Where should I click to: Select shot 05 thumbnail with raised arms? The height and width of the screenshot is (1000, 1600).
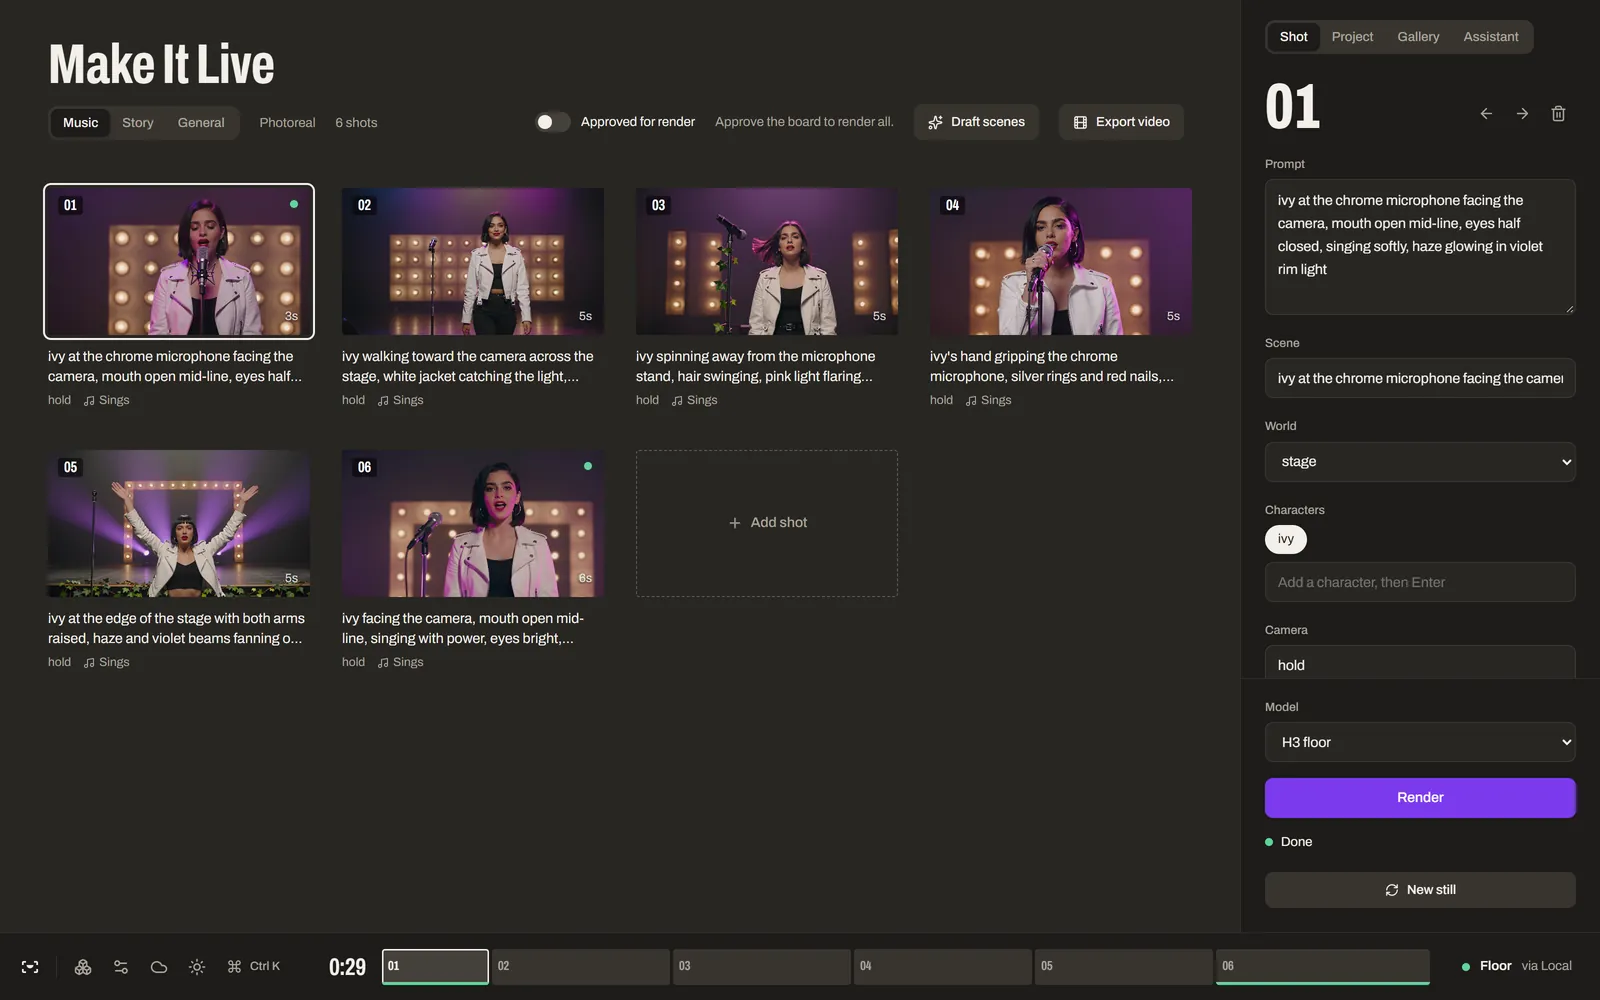click(179, 524)
